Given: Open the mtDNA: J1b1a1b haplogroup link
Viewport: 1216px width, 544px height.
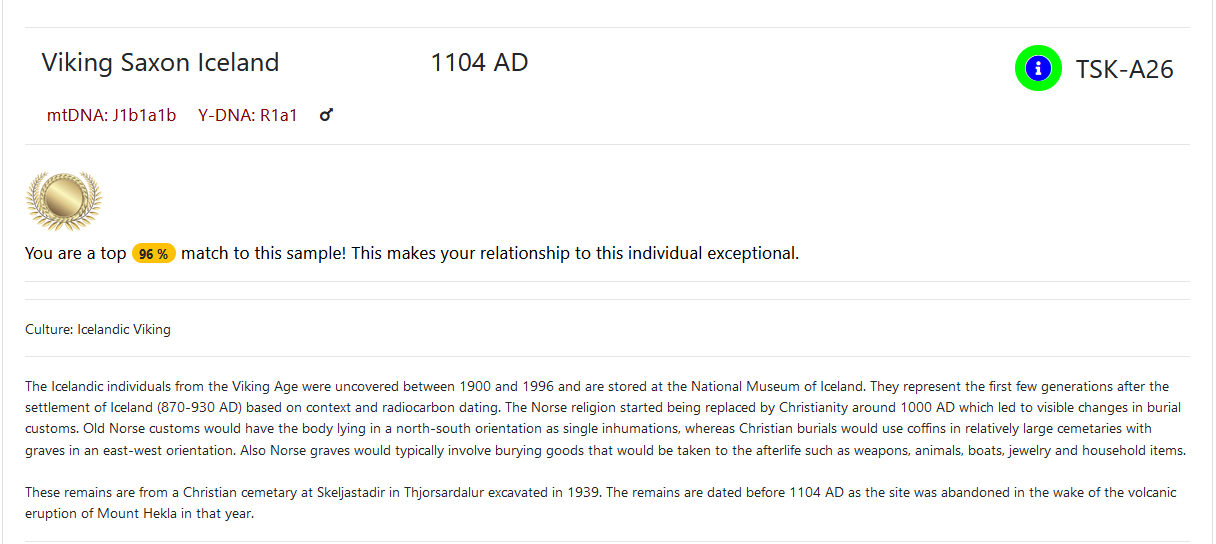Looking at the screenshot, I should tap(111, 115).
